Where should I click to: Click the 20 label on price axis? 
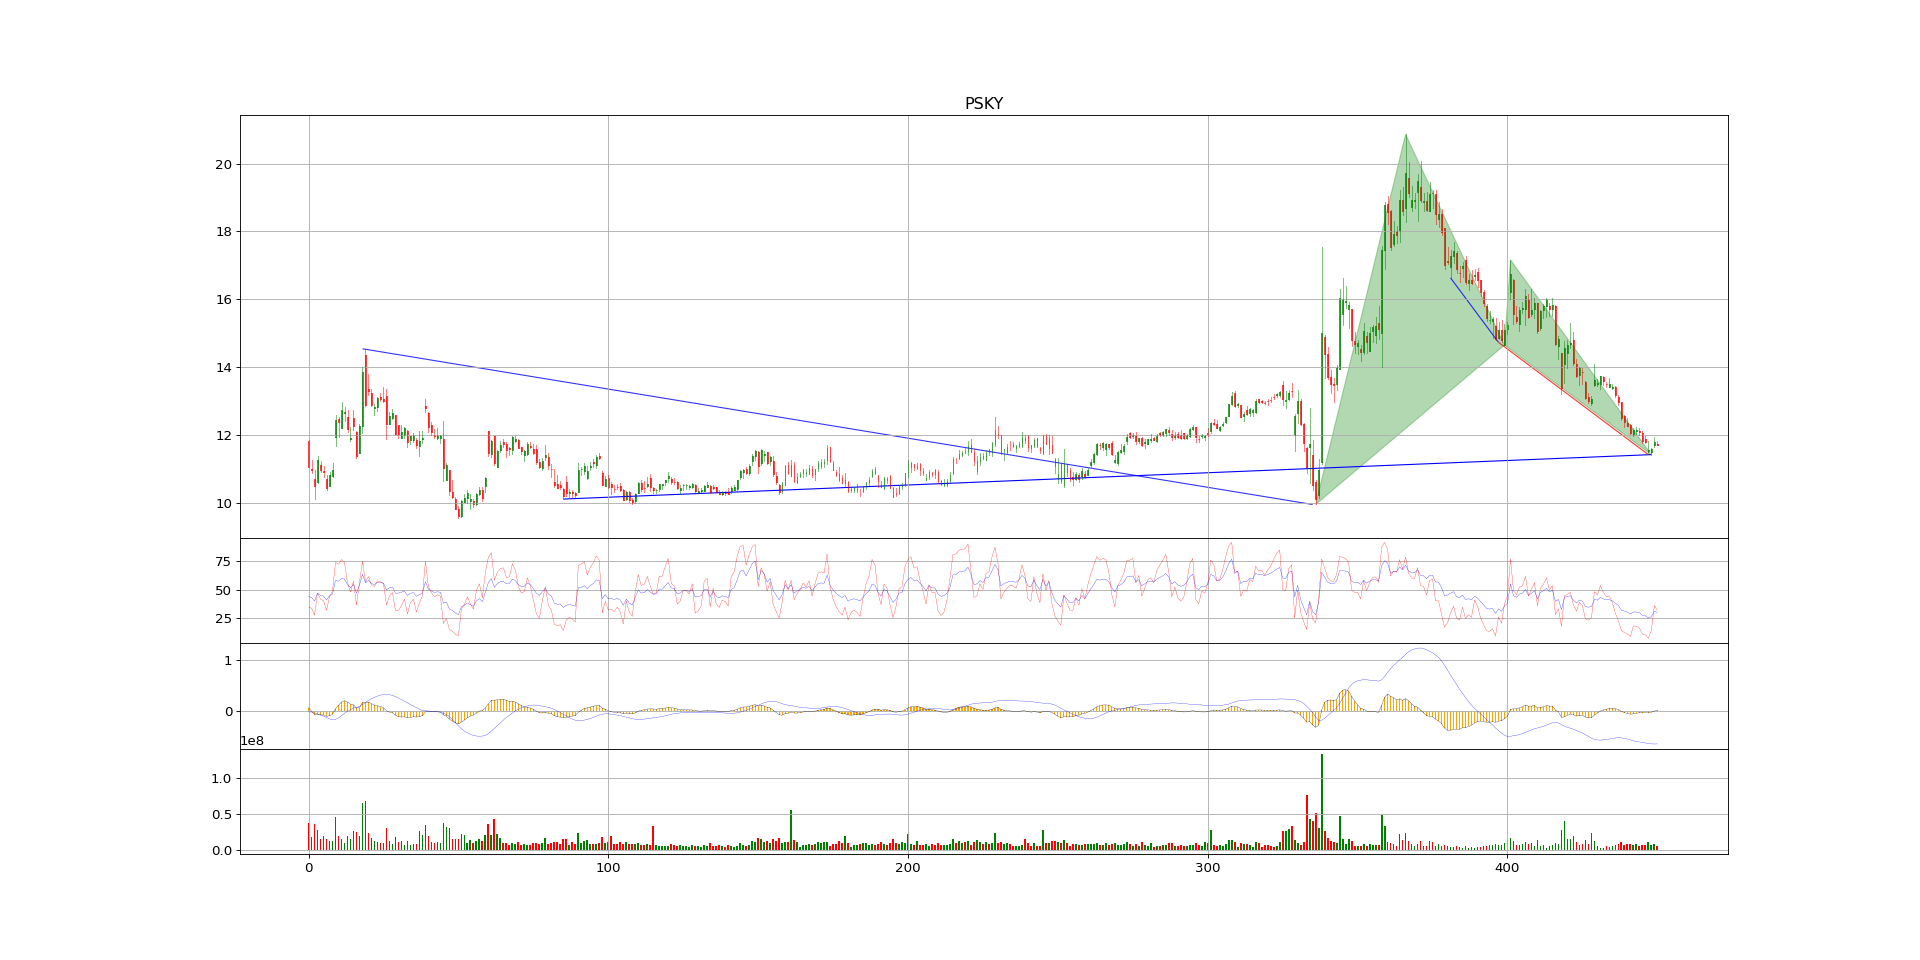point(223,165)
